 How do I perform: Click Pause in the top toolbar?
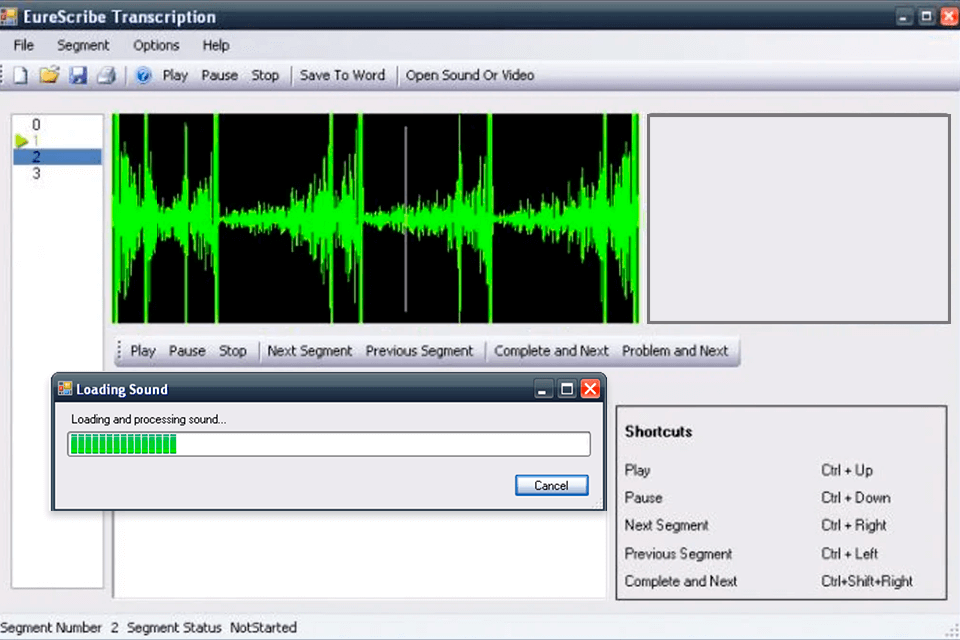coord(220,75)
